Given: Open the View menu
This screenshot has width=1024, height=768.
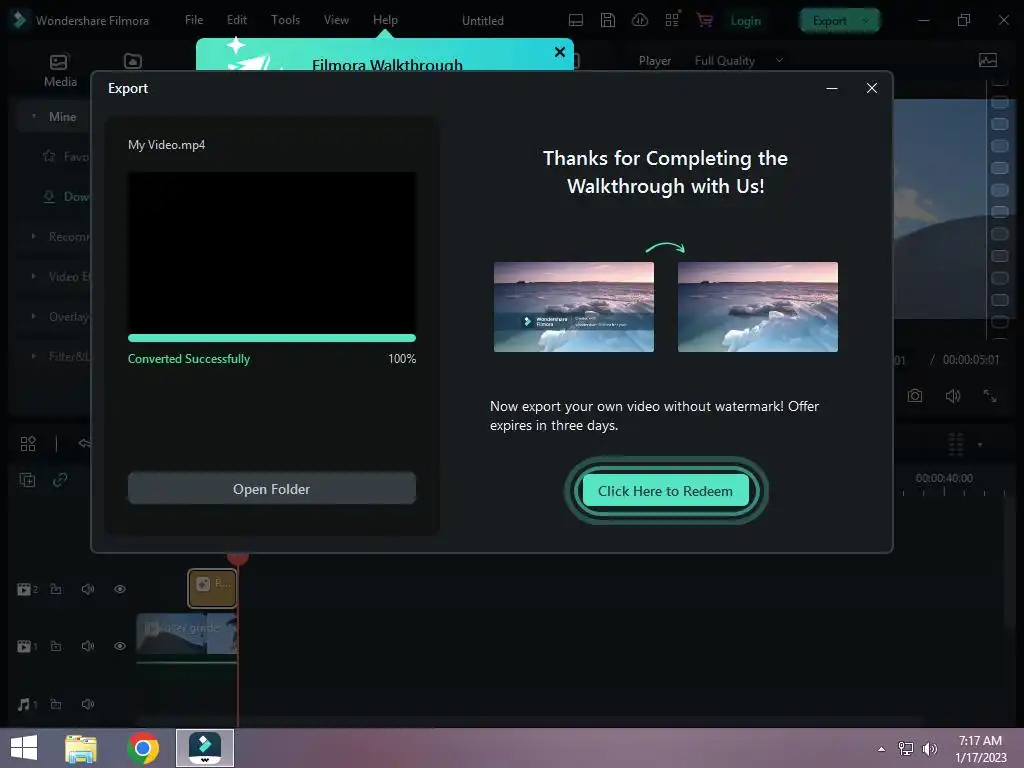Looking at the screenshot, I should coord(336,20).
